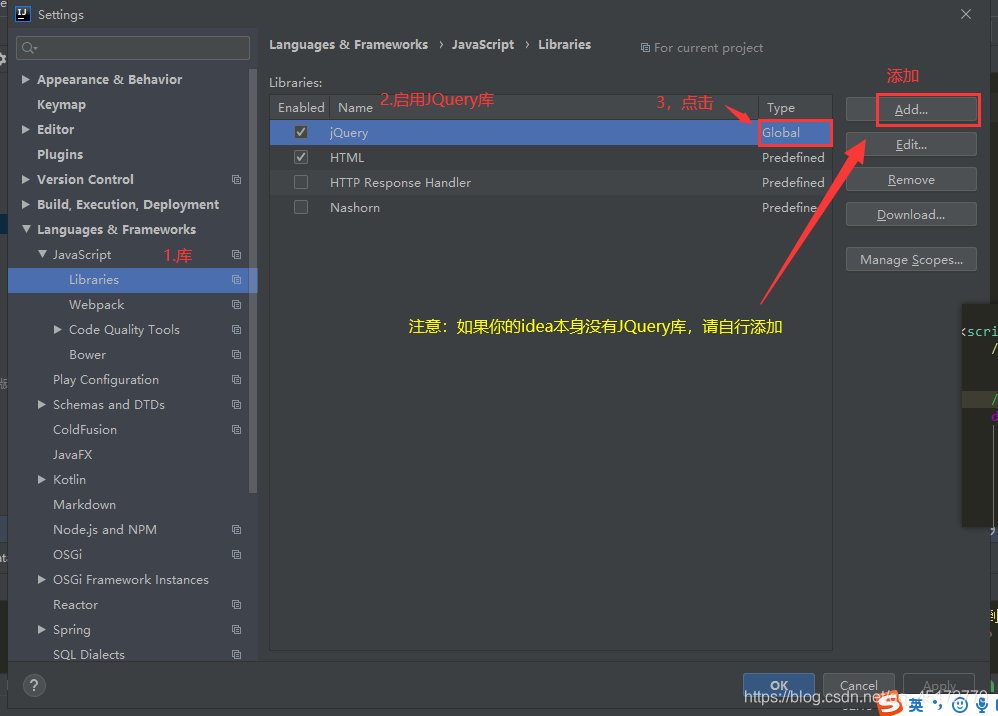Expand the Editor settings section
The image size is (998, 716).
point(25,129)
